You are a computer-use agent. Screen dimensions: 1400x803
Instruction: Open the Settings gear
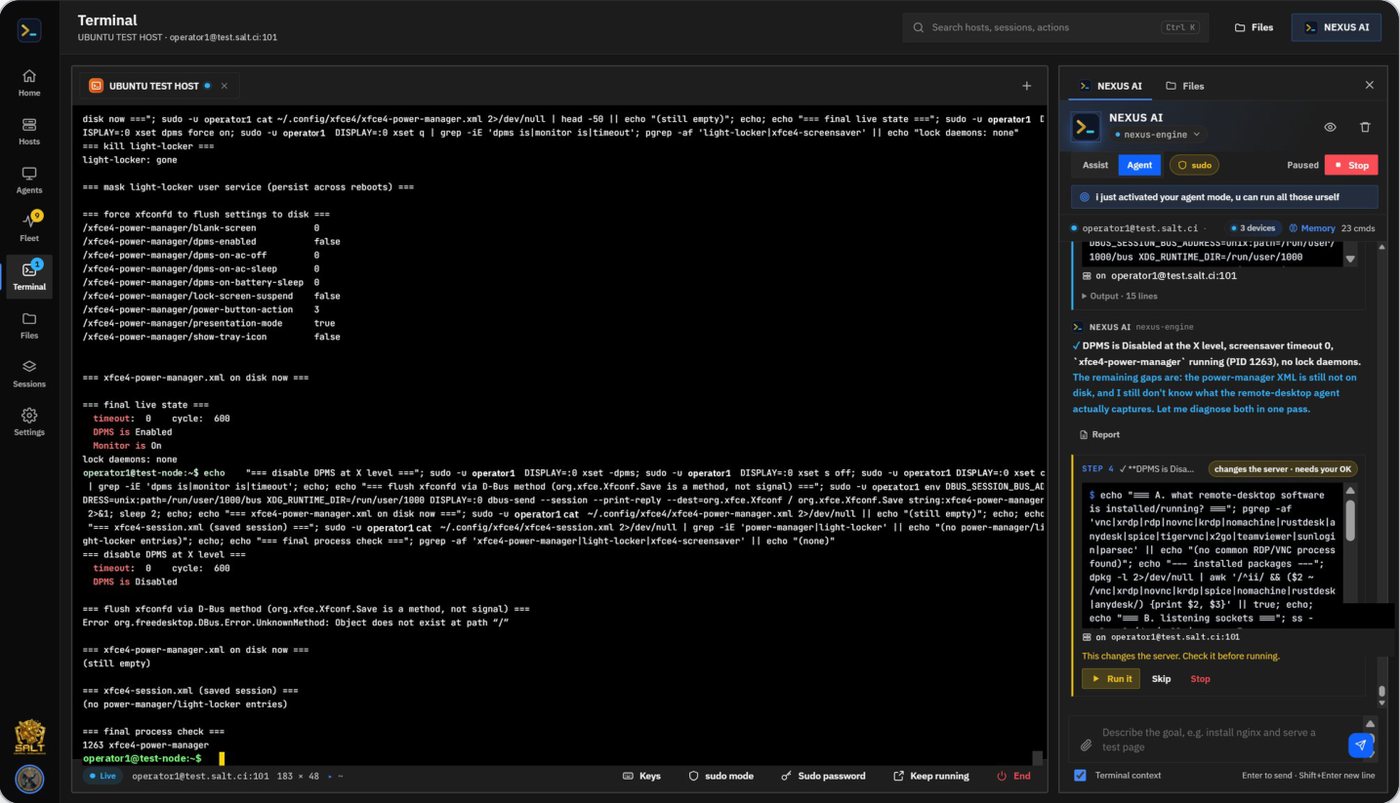(x=29, y=422)
